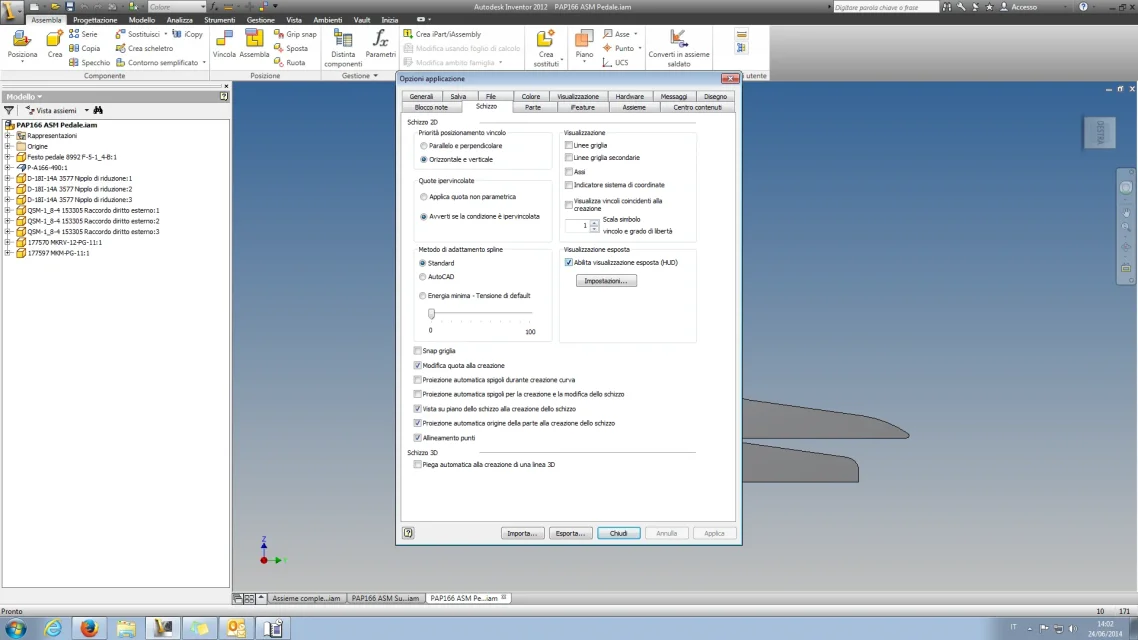Click the Ruota rotate tool

click(x=290, y=62)
